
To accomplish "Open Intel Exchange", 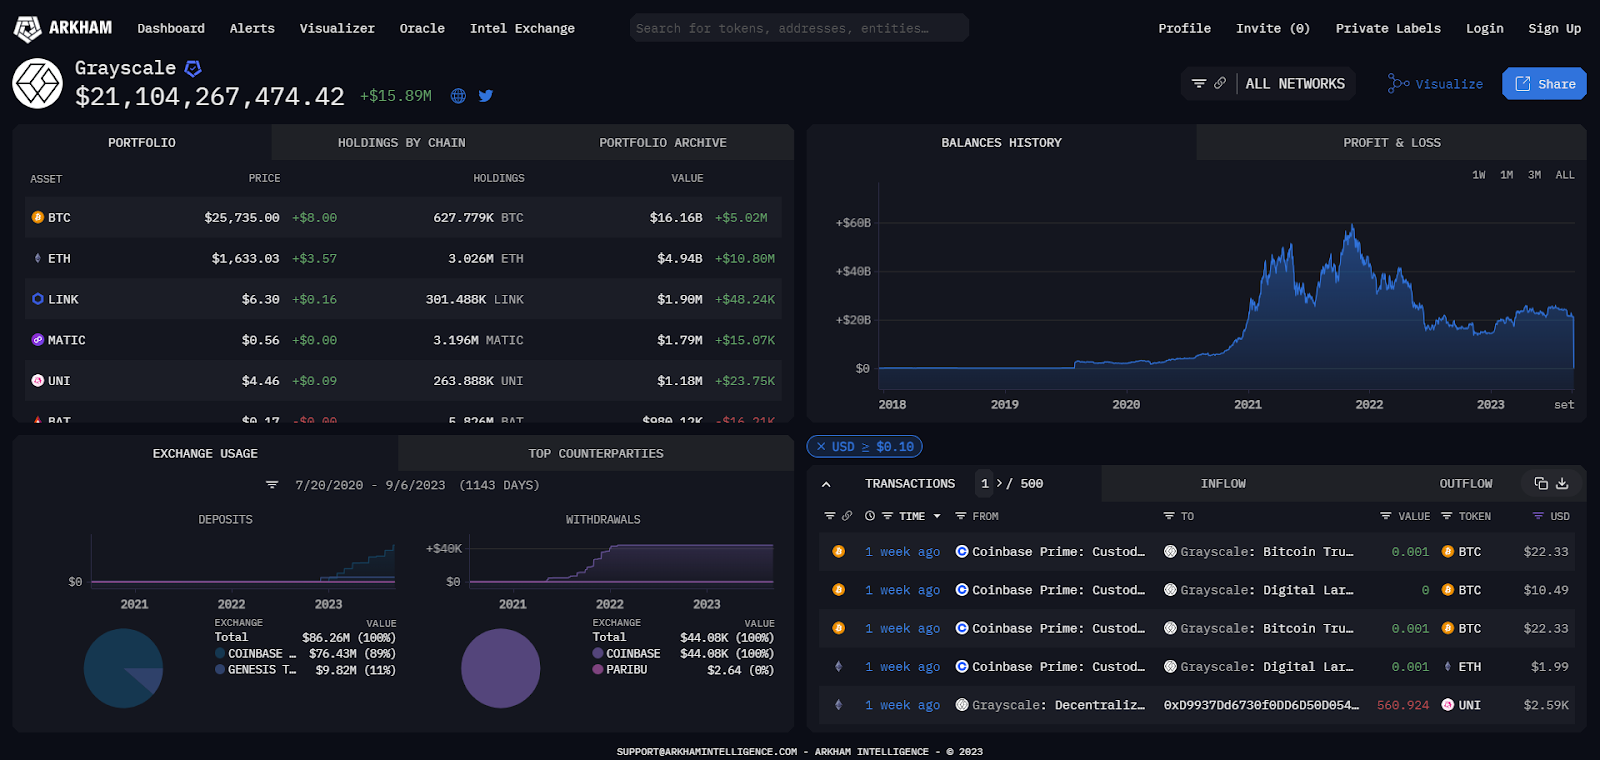I will 522,28.
